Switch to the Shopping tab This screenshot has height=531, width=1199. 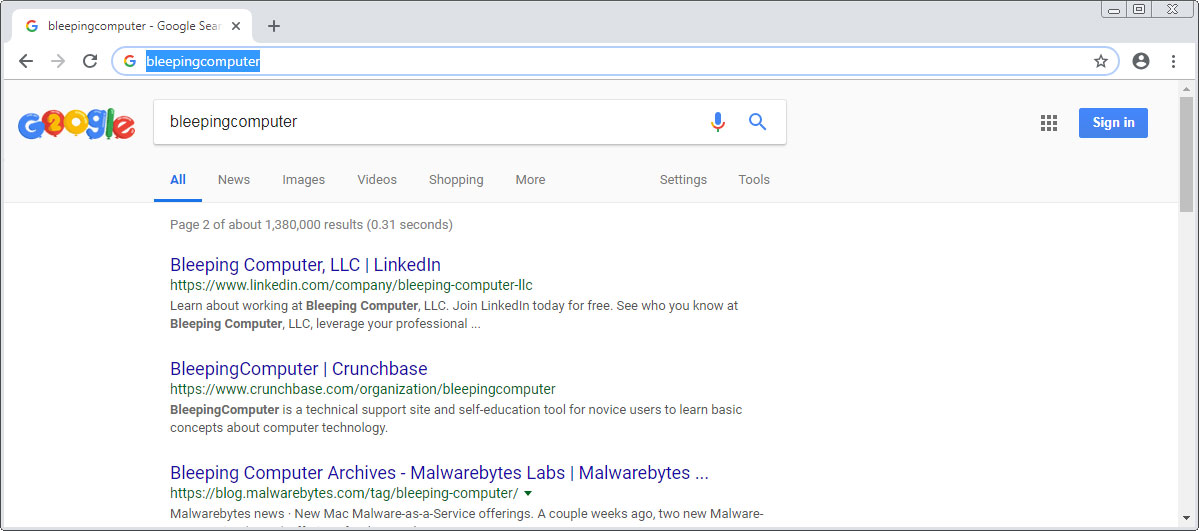pos(457,180)
